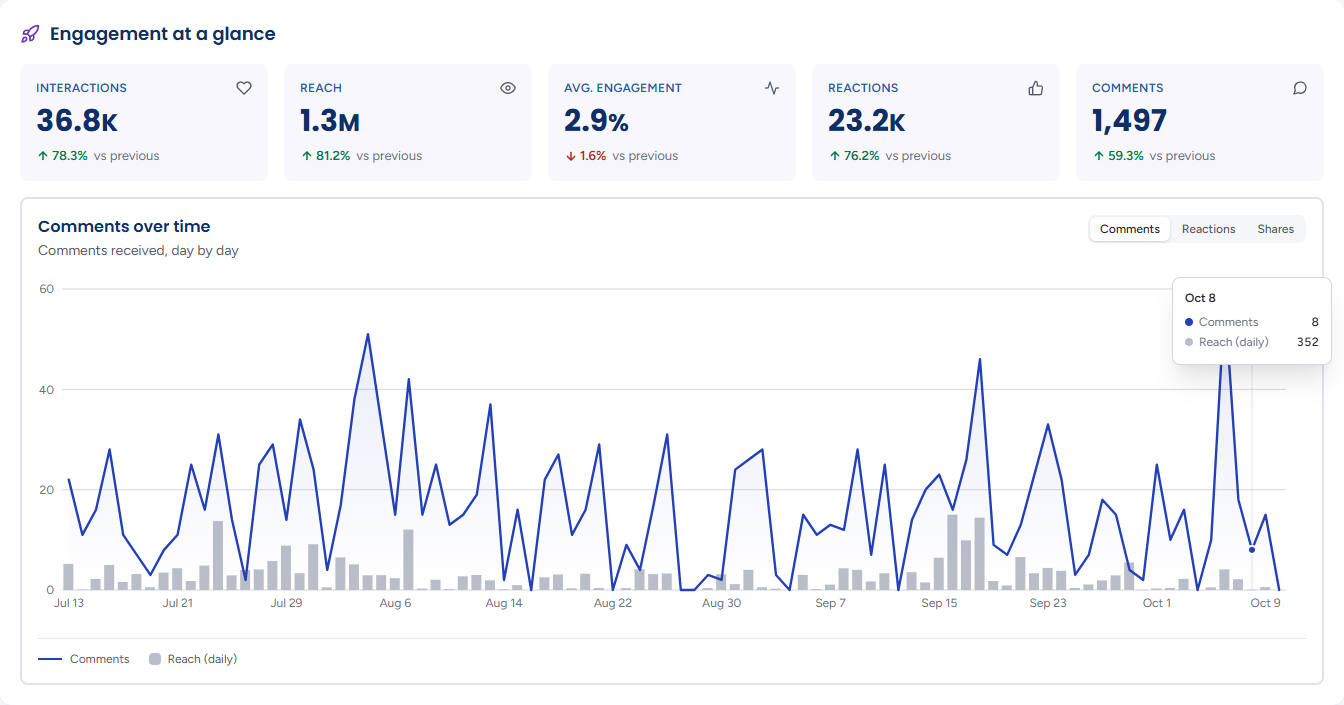Click the blue Comments dot in tooltip
The height and width of the screenshot is (705, 1344).
coord(1189,322)
